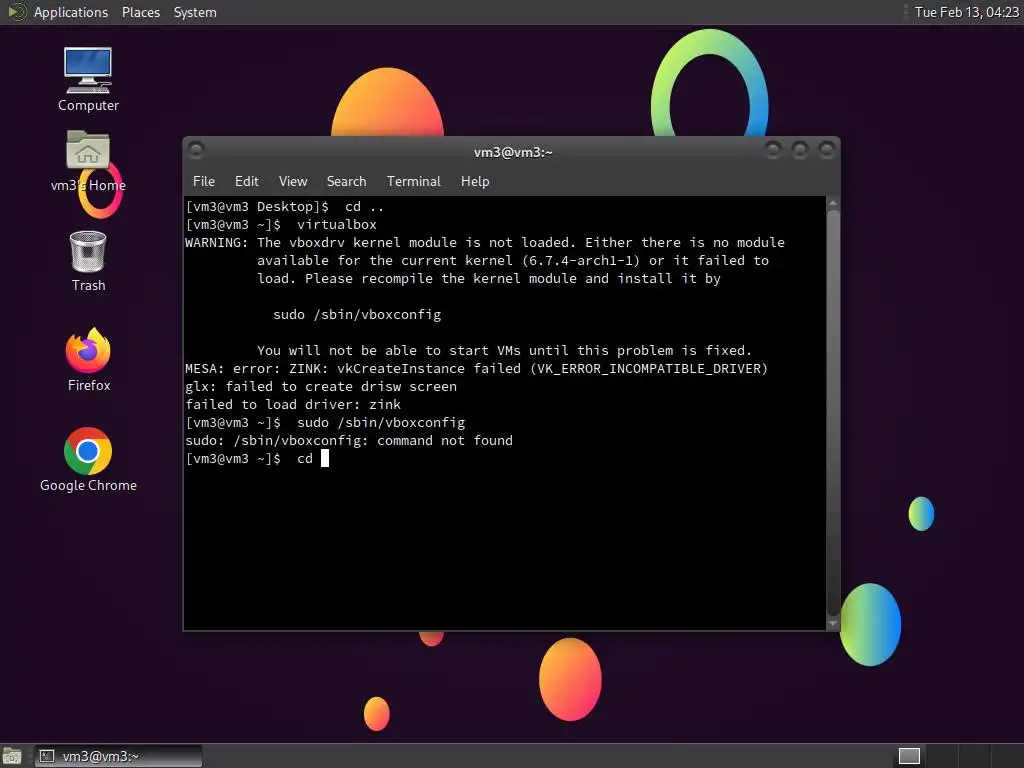Open the Places menu
Image resolution: width=1024 pixels, height=768 pixels.
[x=140, y=12]
